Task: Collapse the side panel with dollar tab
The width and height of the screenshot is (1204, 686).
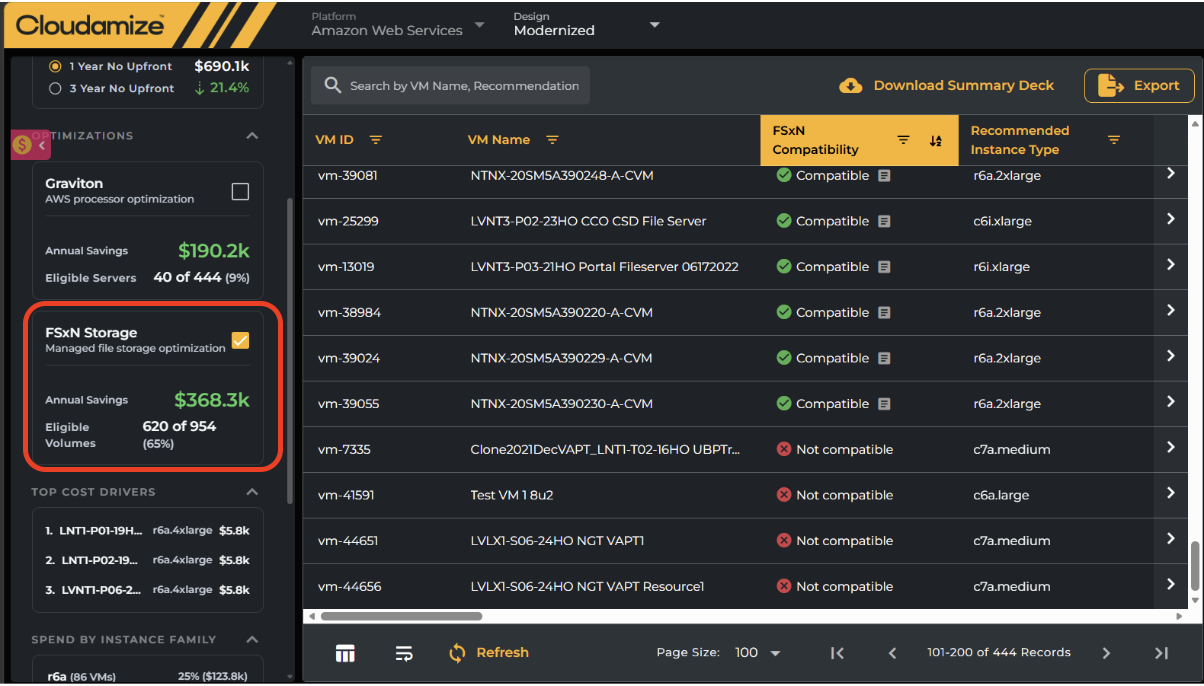Action: click(x=31, y=145)
